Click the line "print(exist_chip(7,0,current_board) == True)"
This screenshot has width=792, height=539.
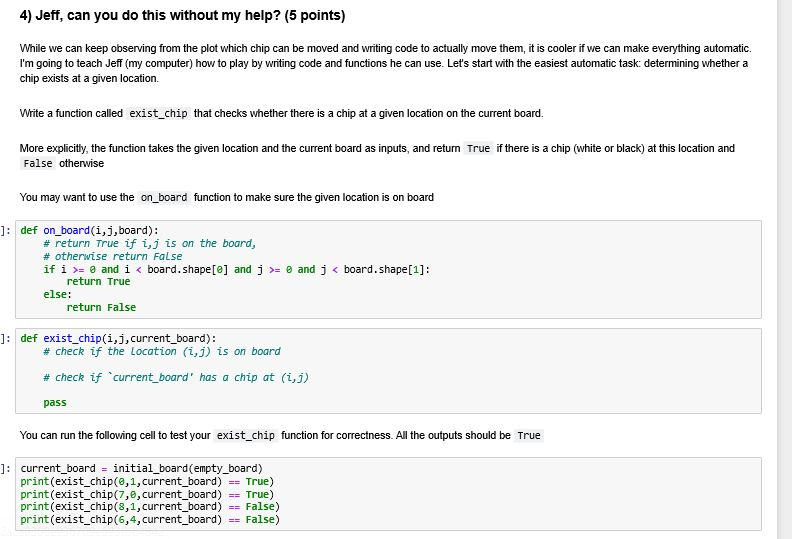click(147, 495)
